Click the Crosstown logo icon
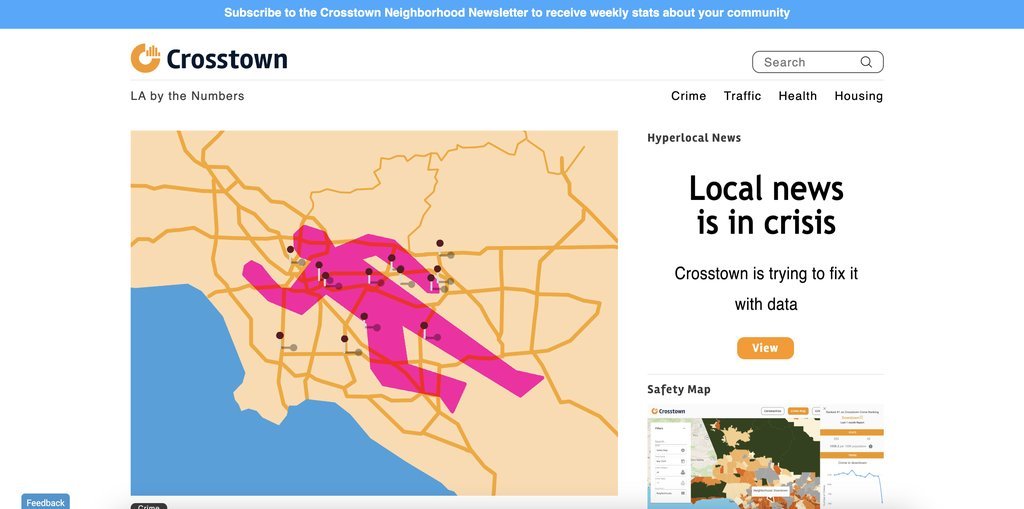The height and width of the screenshot is (509, 1024). (x=145, y=58)
